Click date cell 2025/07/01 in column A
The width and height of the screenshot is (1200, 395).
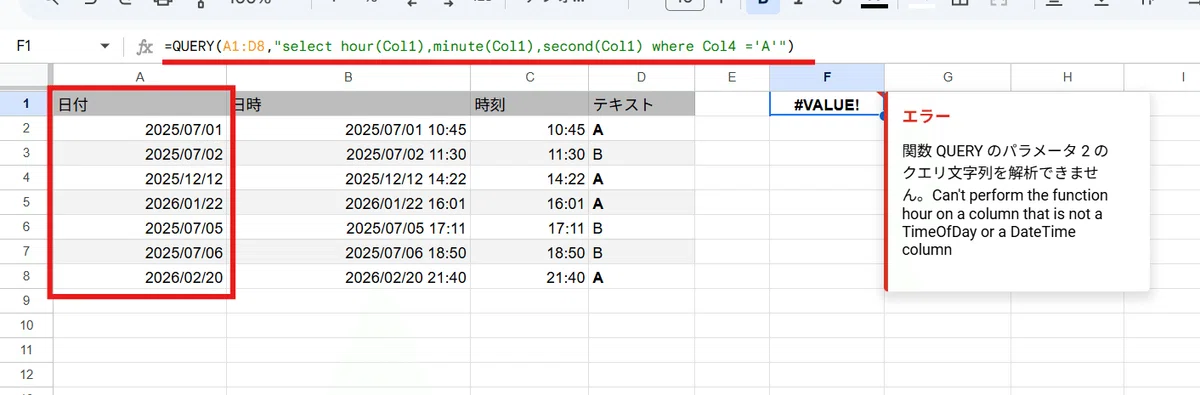point(140,128)
